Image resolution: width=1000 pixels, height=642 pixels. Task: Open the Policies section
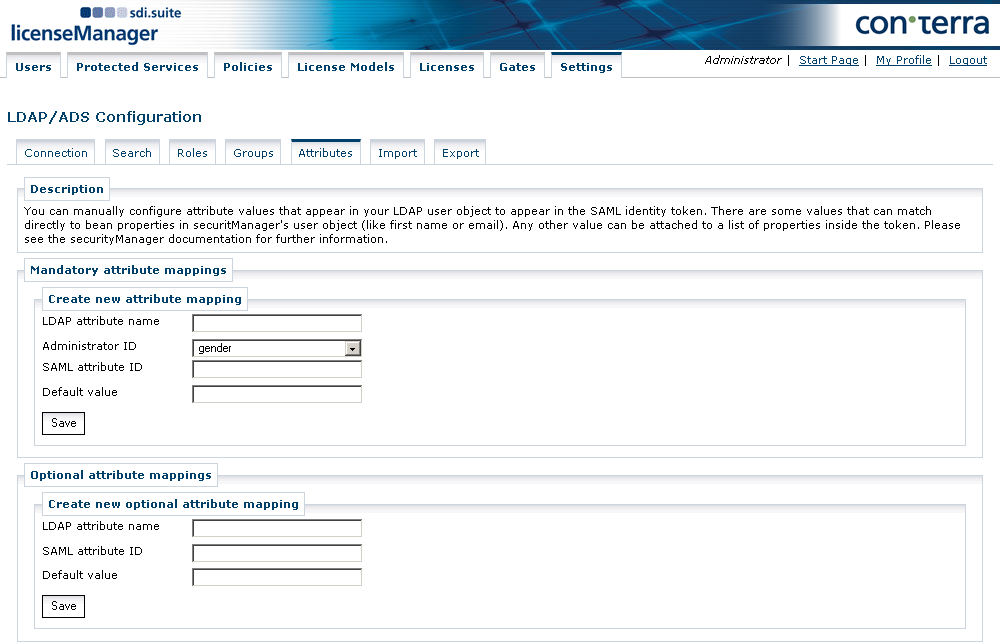pyautogui.click(x=247, y=66)
